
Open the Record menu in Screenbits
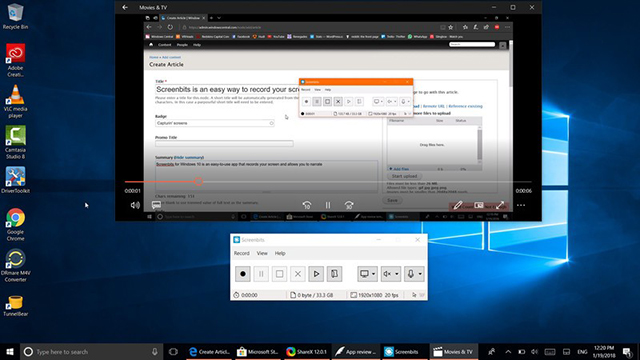pyautogui.click(x=242, y=253)
